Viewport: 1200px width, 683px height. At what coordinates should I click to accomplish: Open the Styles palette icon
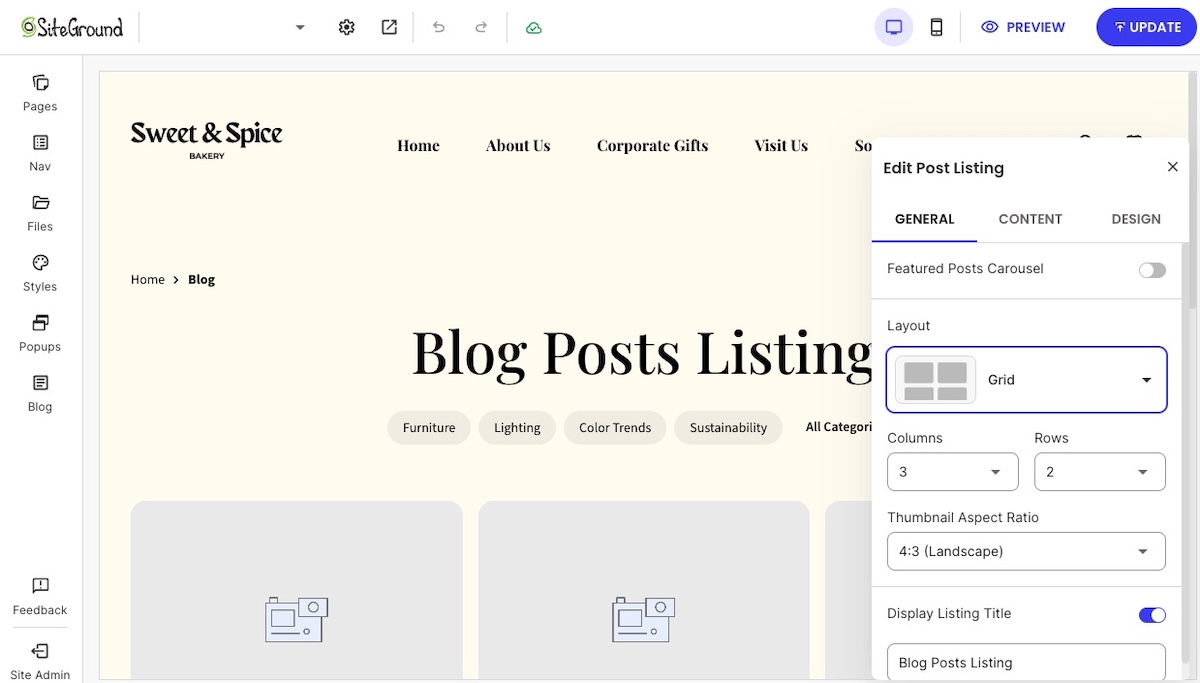[x=40, y=262]
